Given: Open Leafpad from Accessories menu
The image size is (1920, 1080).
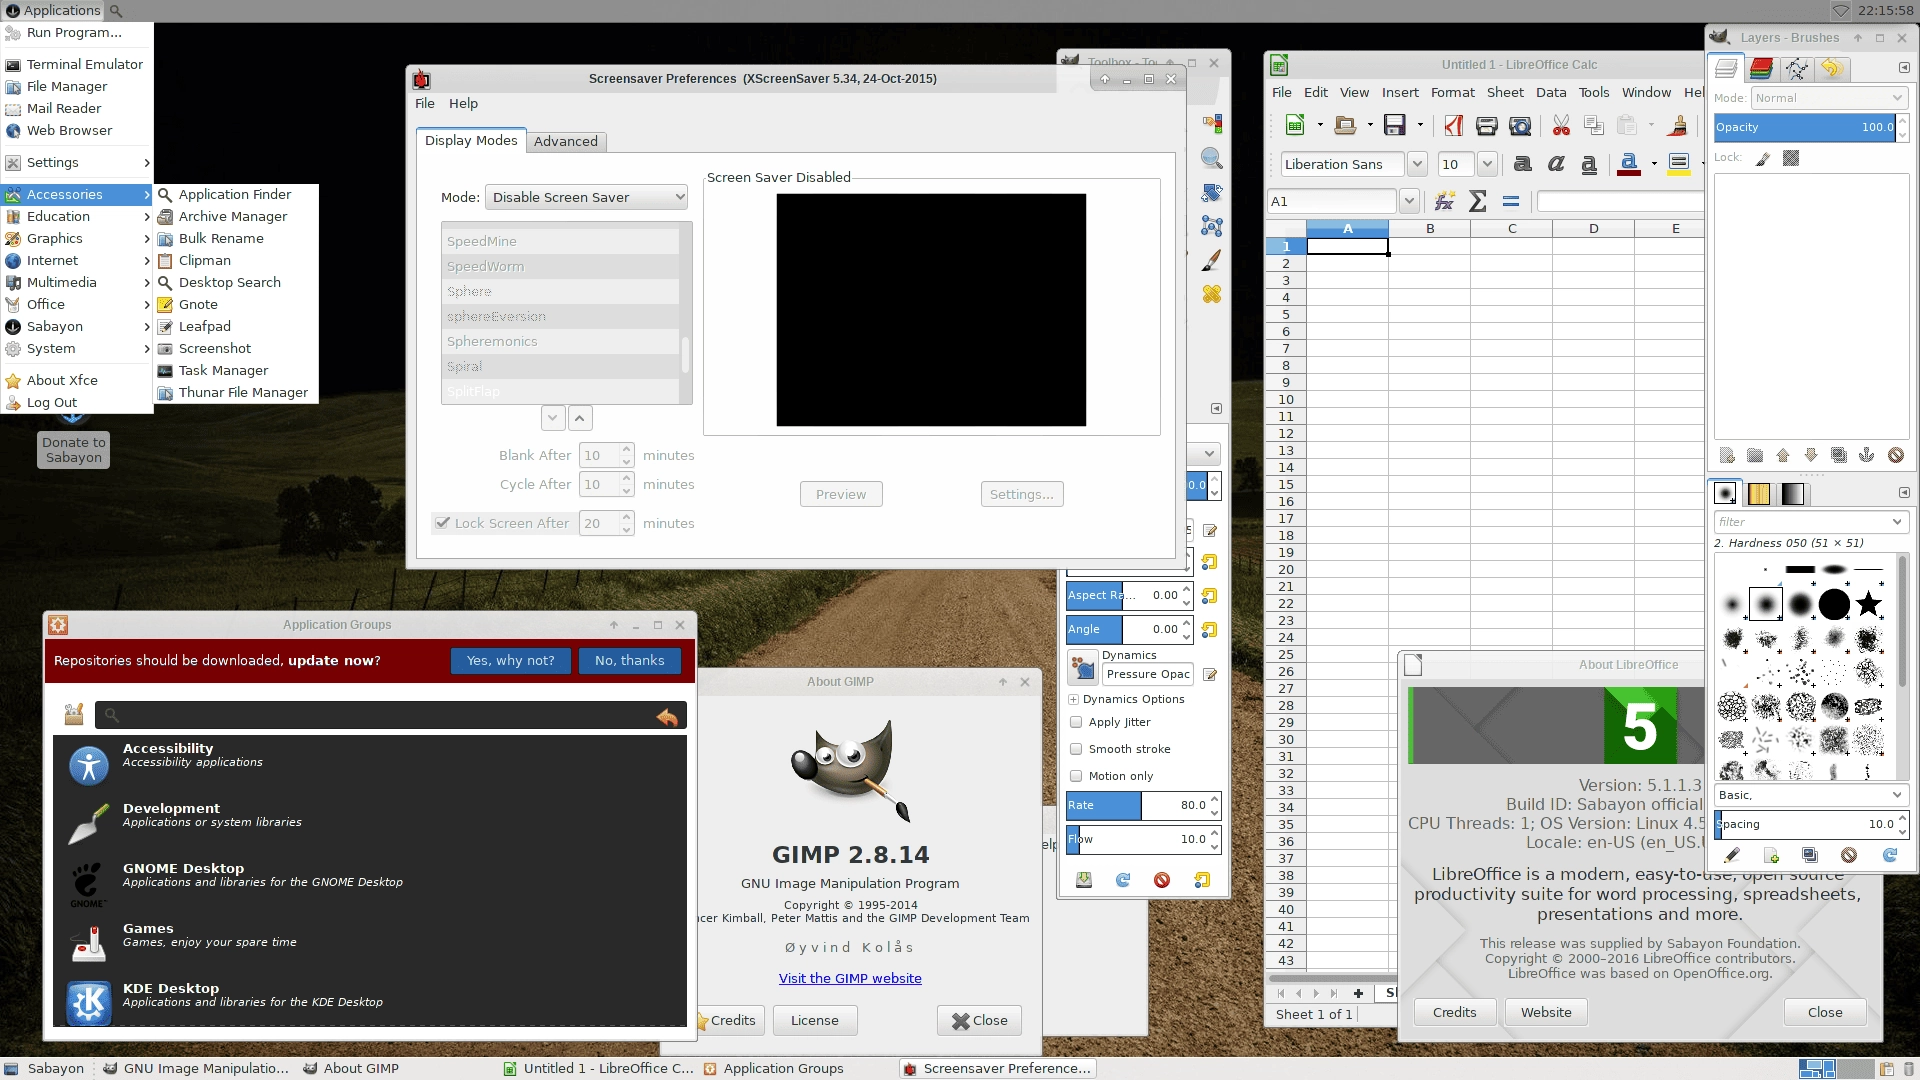Looking at the screenshot, I should (236, 326).
